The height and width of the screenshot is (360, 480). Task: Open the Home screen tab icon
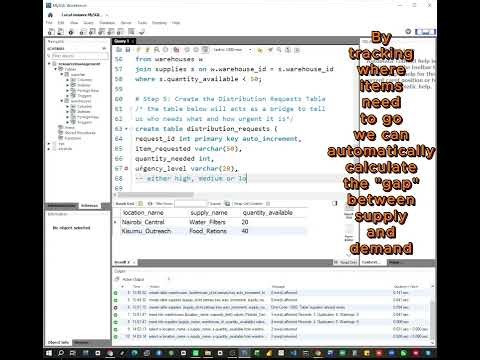coord(50,15)
